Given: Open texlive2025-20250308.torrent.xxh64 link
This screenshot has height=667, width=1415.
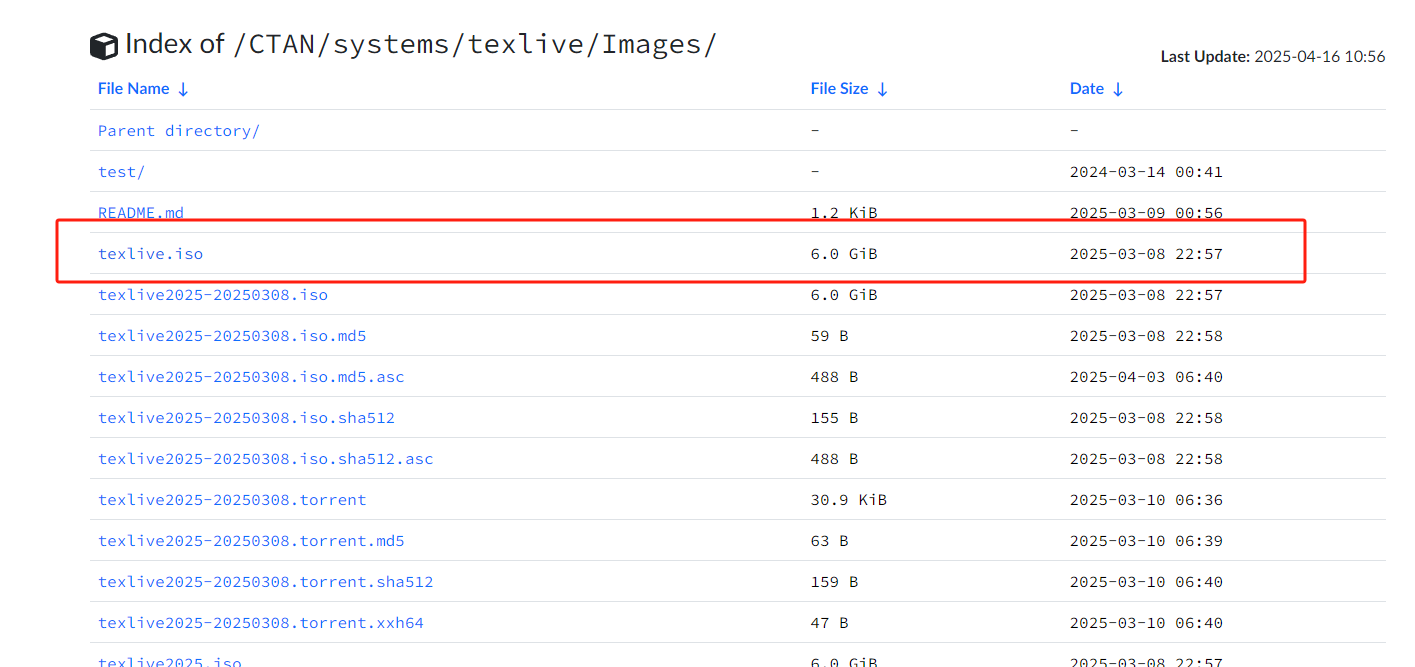Looking at the screenshot, I should (x=261, y=623).
